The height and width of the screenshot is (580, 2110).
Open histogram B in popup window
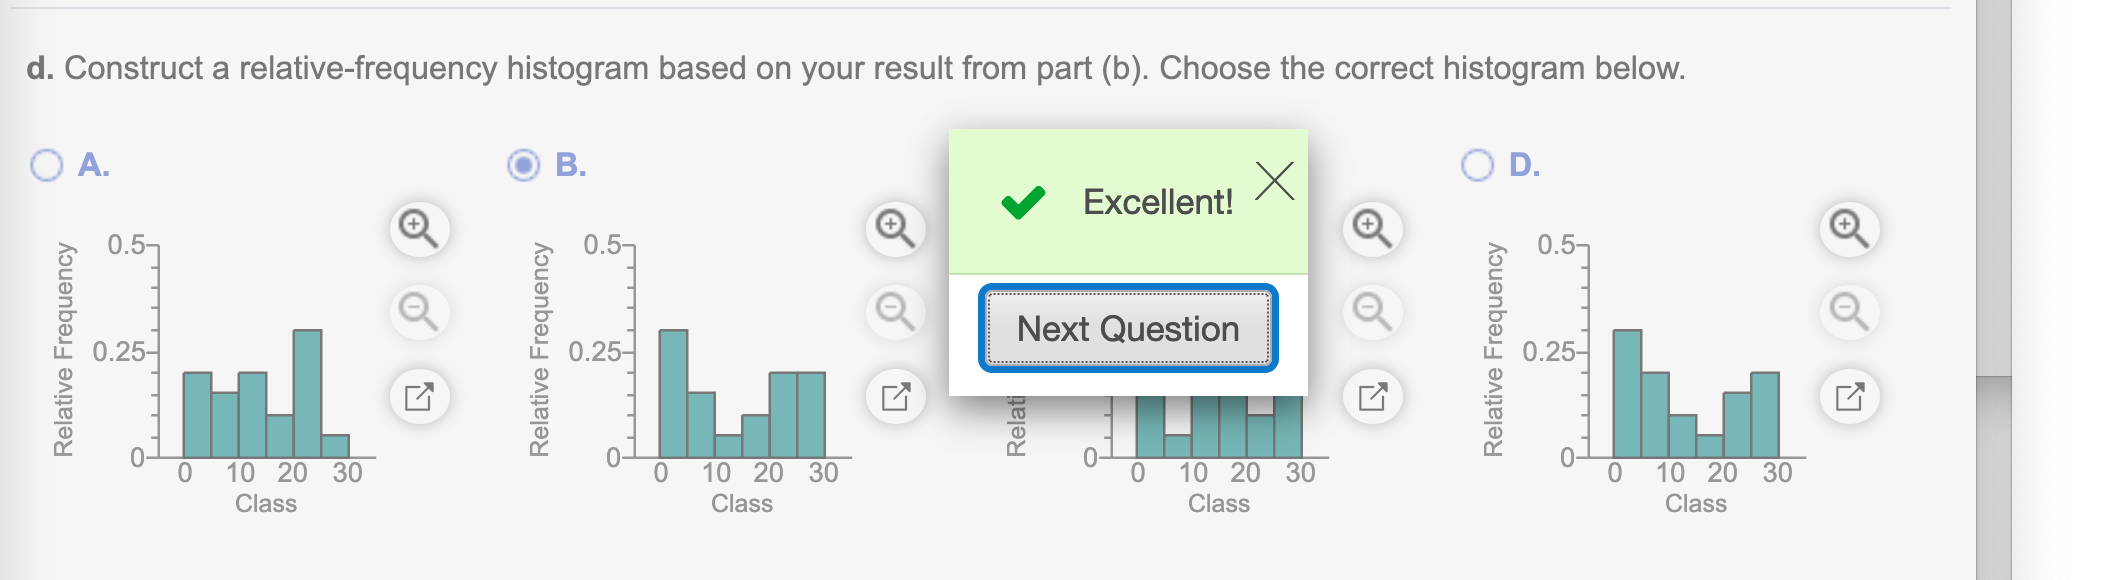click(895, 396)
